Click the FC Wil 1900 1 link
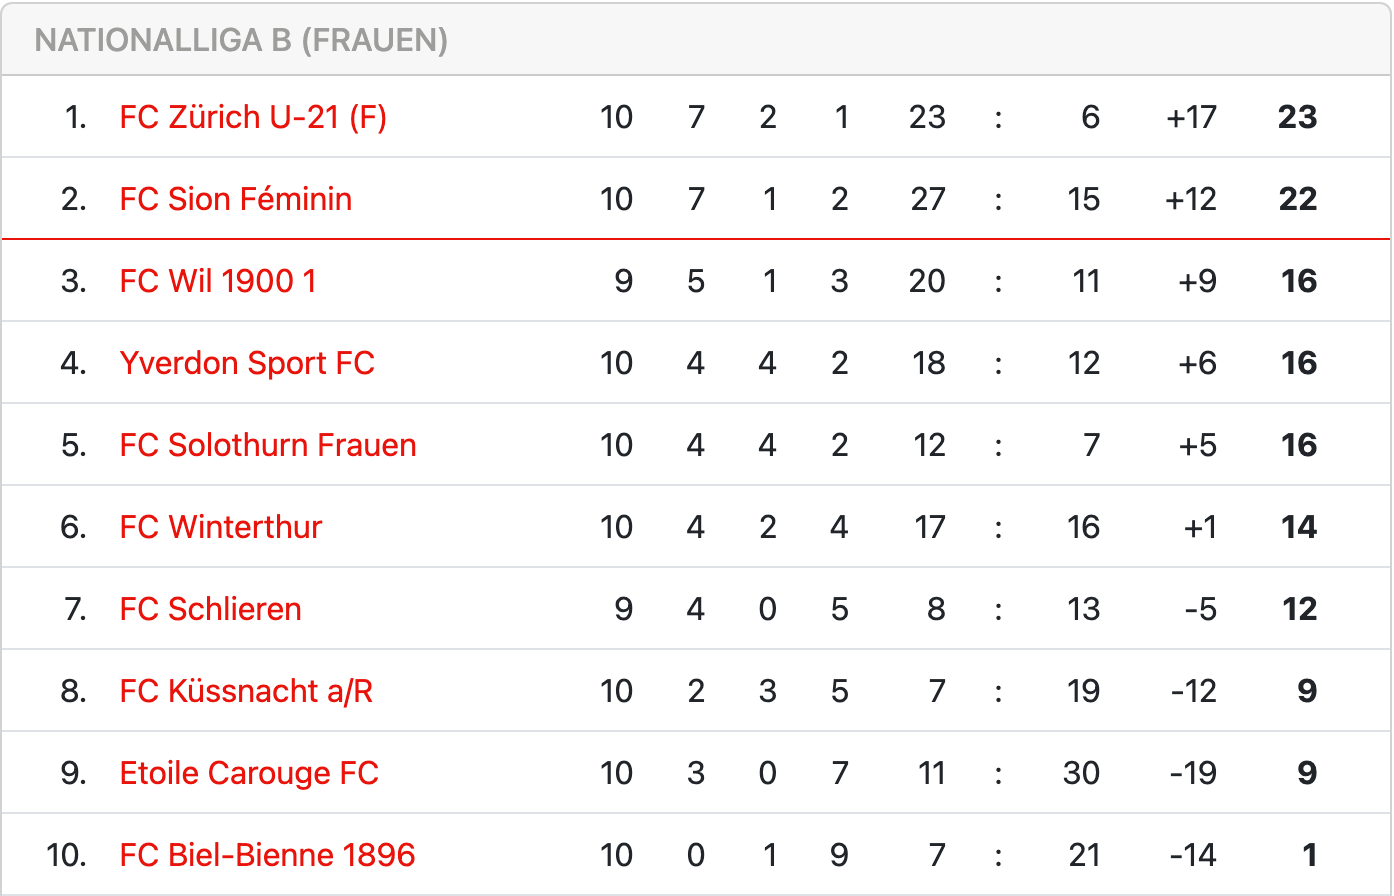Screen dimensions: 1394x896 [218, 281]
